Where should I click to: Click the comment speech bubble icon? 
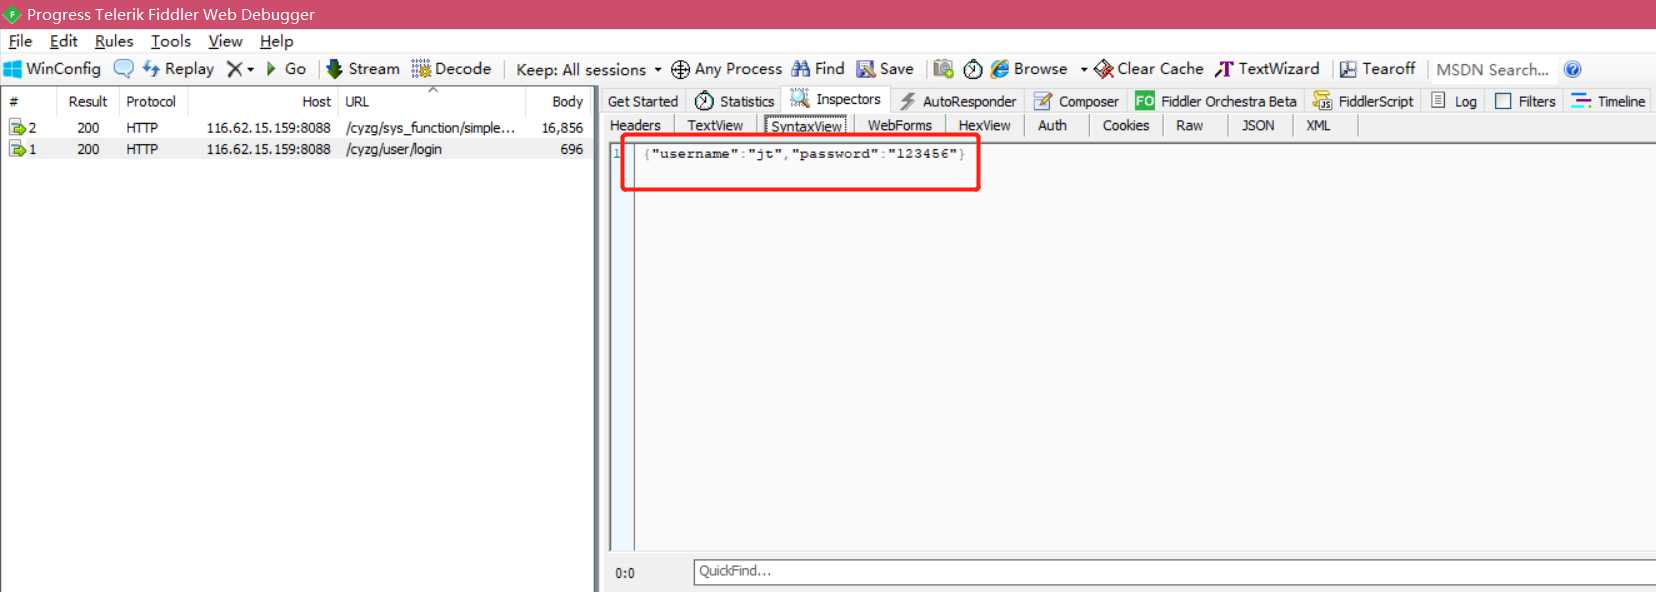[x=123, y=69]
